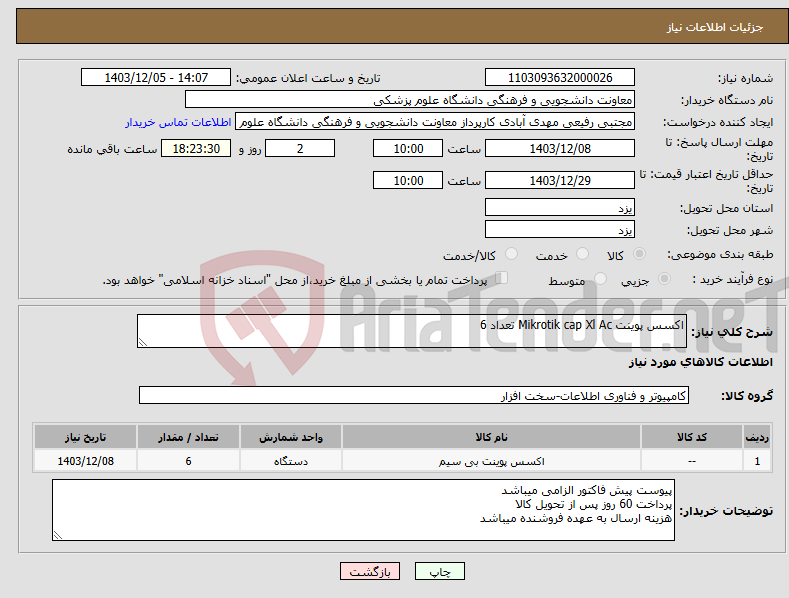Image resolution: width=789 pixels, height=598 pixels.
Task: Click the remaining time field 18:23:30
Action: (196, 148)
